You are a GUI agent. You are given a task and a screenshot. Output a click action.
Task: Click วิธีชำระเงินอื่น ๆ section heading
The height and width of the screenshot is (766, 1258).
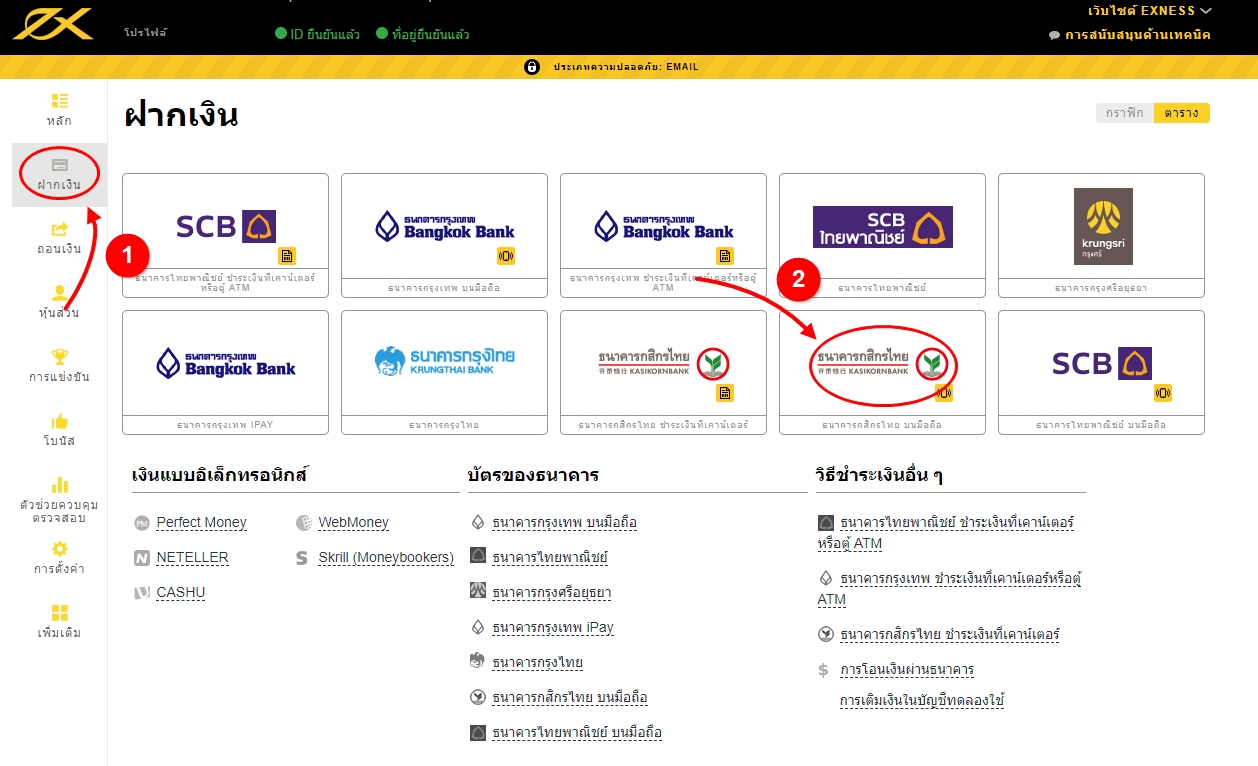click(880, 475)
